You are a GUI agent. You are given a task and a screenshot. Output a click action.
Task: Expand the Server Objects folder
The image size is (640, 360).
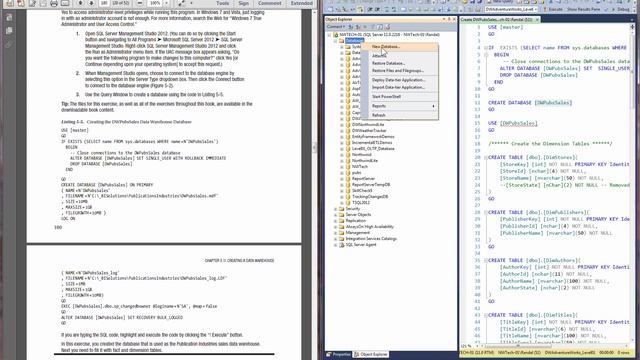(336, 215)
